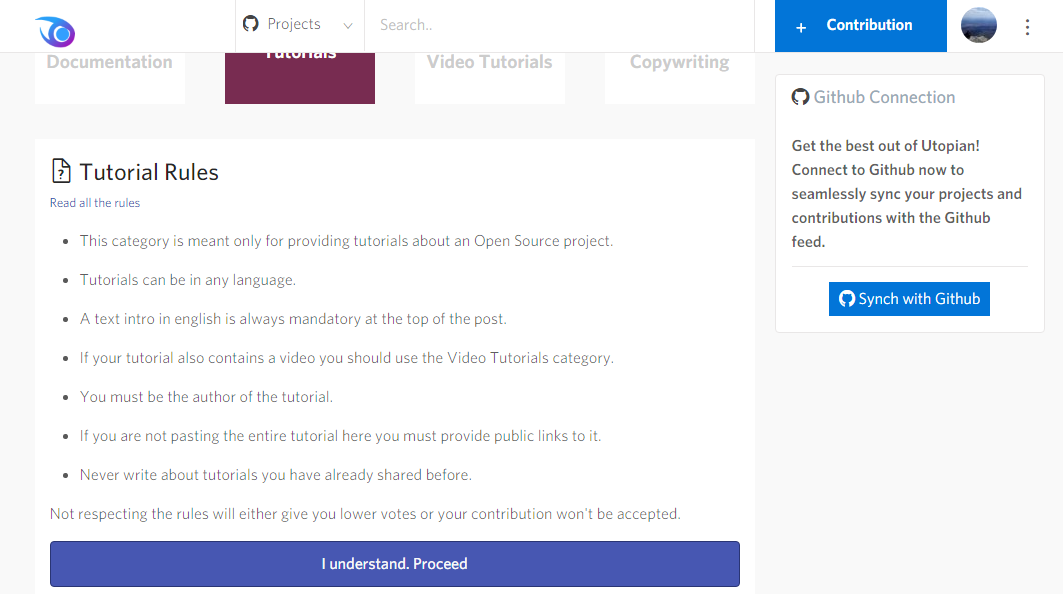Click the Tutorial Rules document icon
This screenshot has height=594, width=1063.
click(61, 172)
